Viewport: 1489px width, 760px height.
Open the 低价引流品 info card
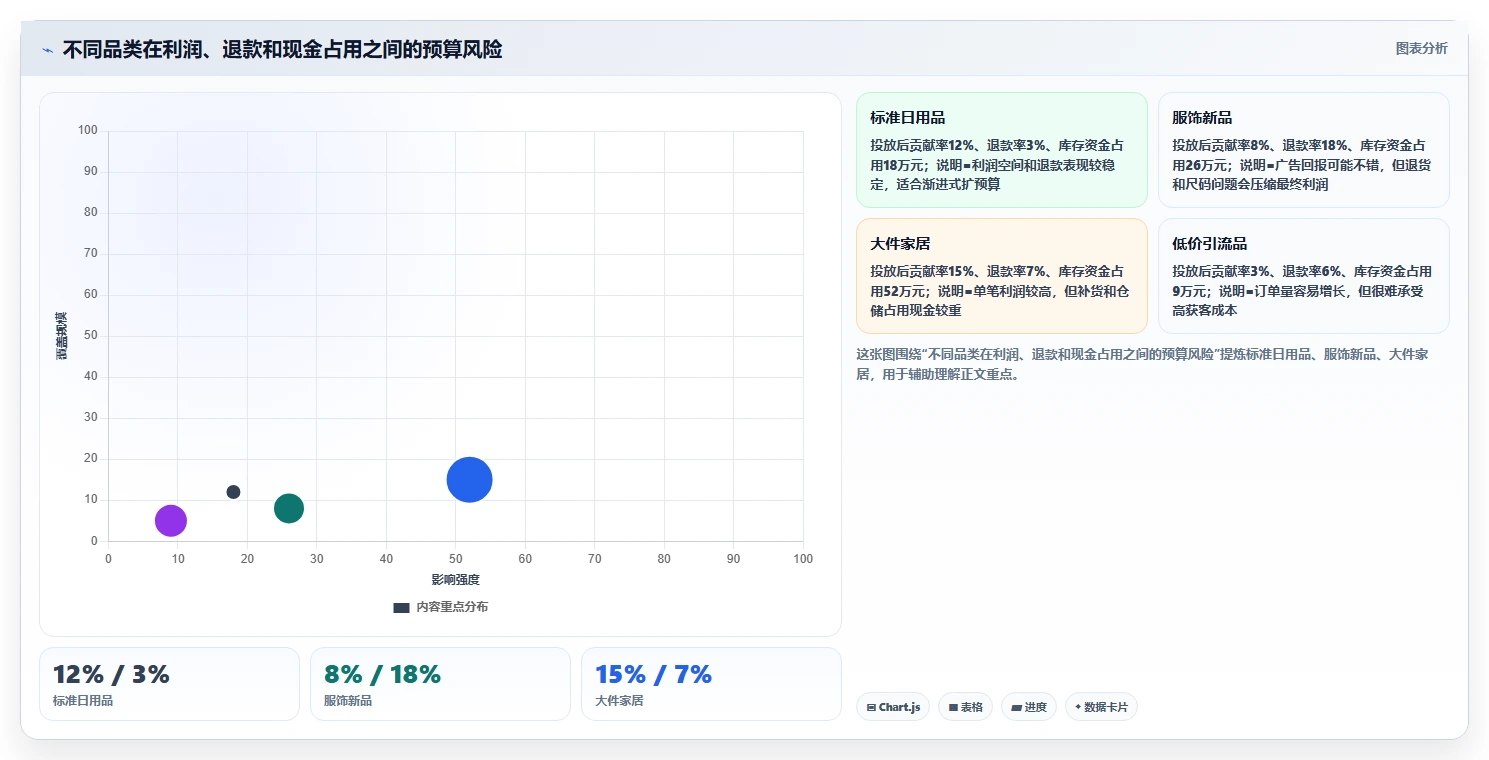click(x=1304, y=276)
